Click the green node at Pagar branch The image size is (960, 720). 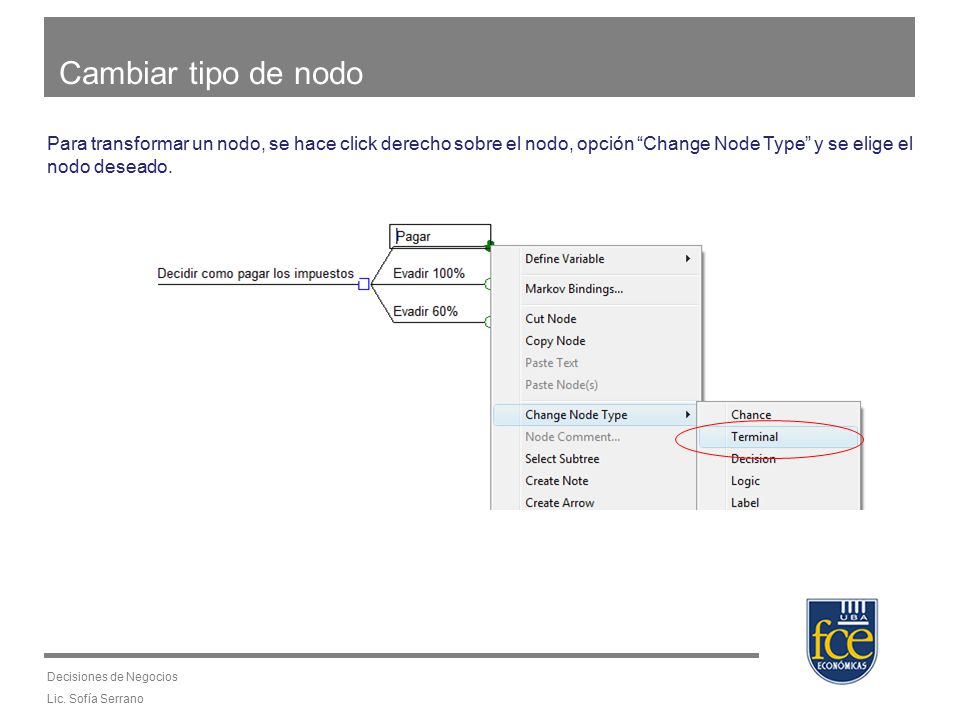(x=489, y=246)
